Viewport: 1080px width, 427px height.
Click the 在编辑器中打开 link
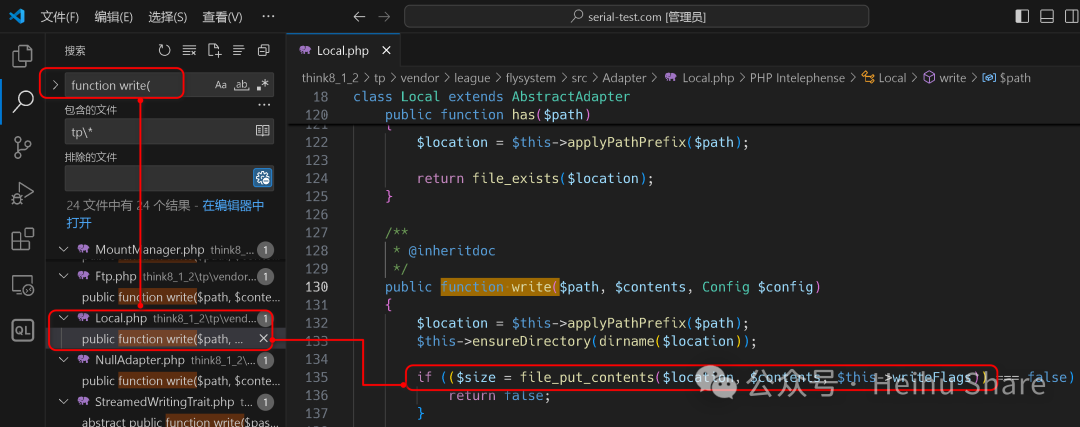coord(165,214)
